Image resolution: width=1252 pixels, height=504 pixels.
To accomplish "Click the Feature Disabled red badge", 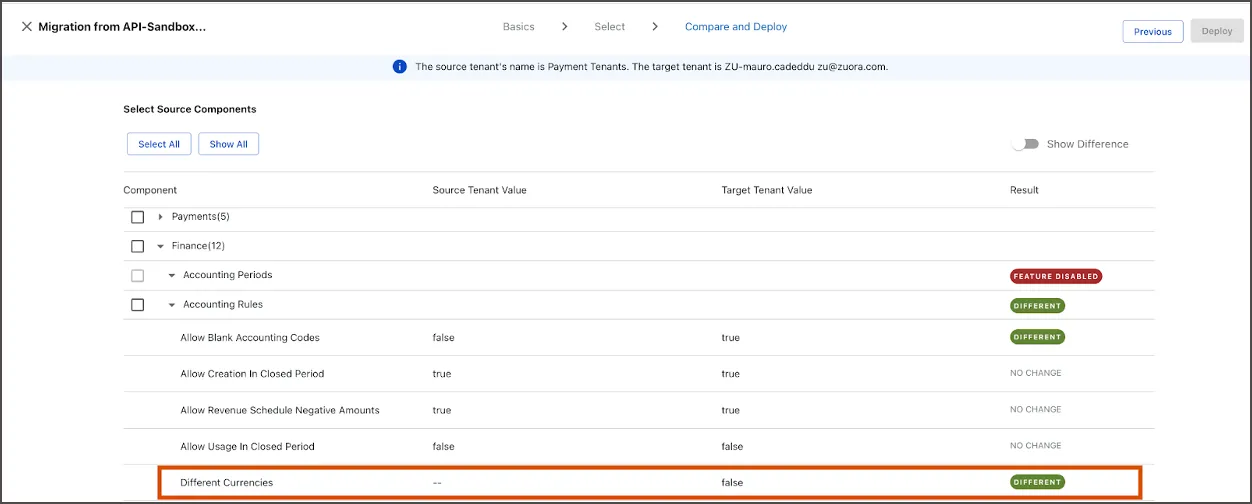I will (1056, 276).
